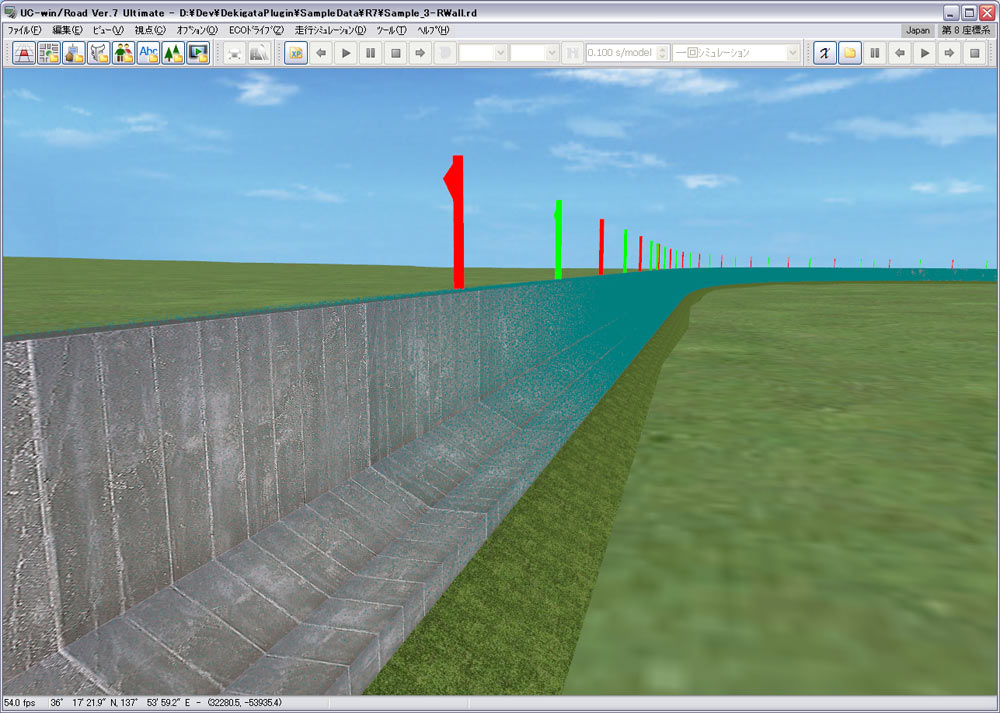Image resolution: width=1000 pixels, height=713 pixels.
Task: Open the 視点(C) menu
Action: click(150, 30)
